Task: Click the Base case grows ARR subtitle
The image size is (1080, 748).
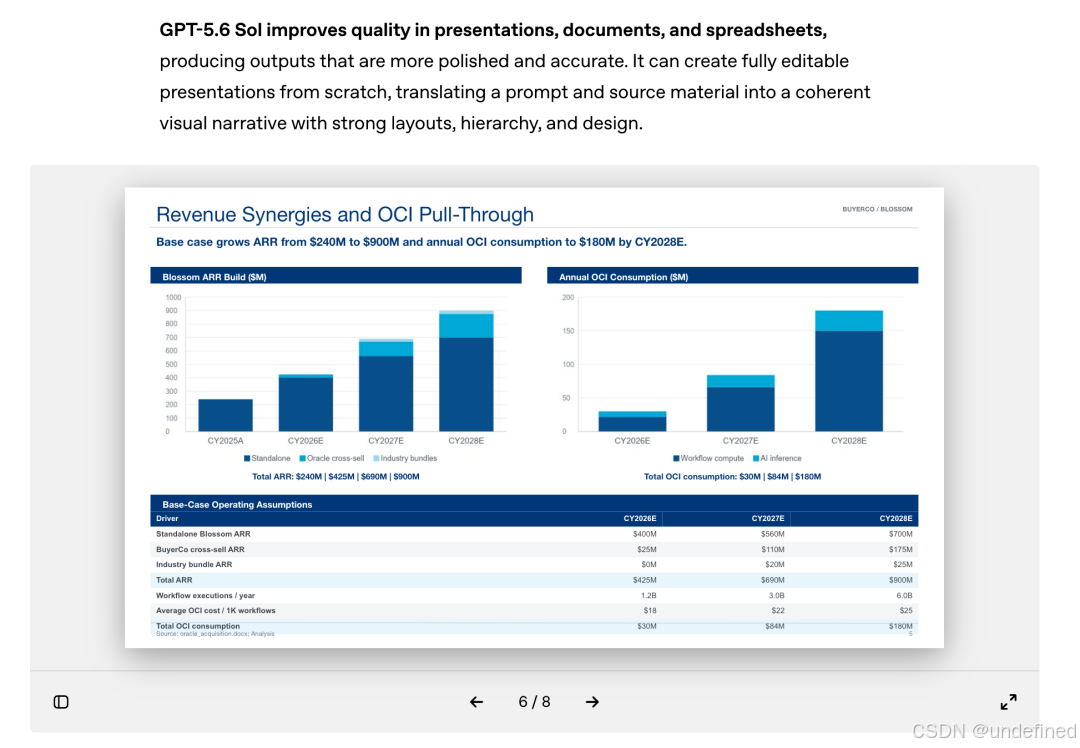Action: tap(421, 242)
